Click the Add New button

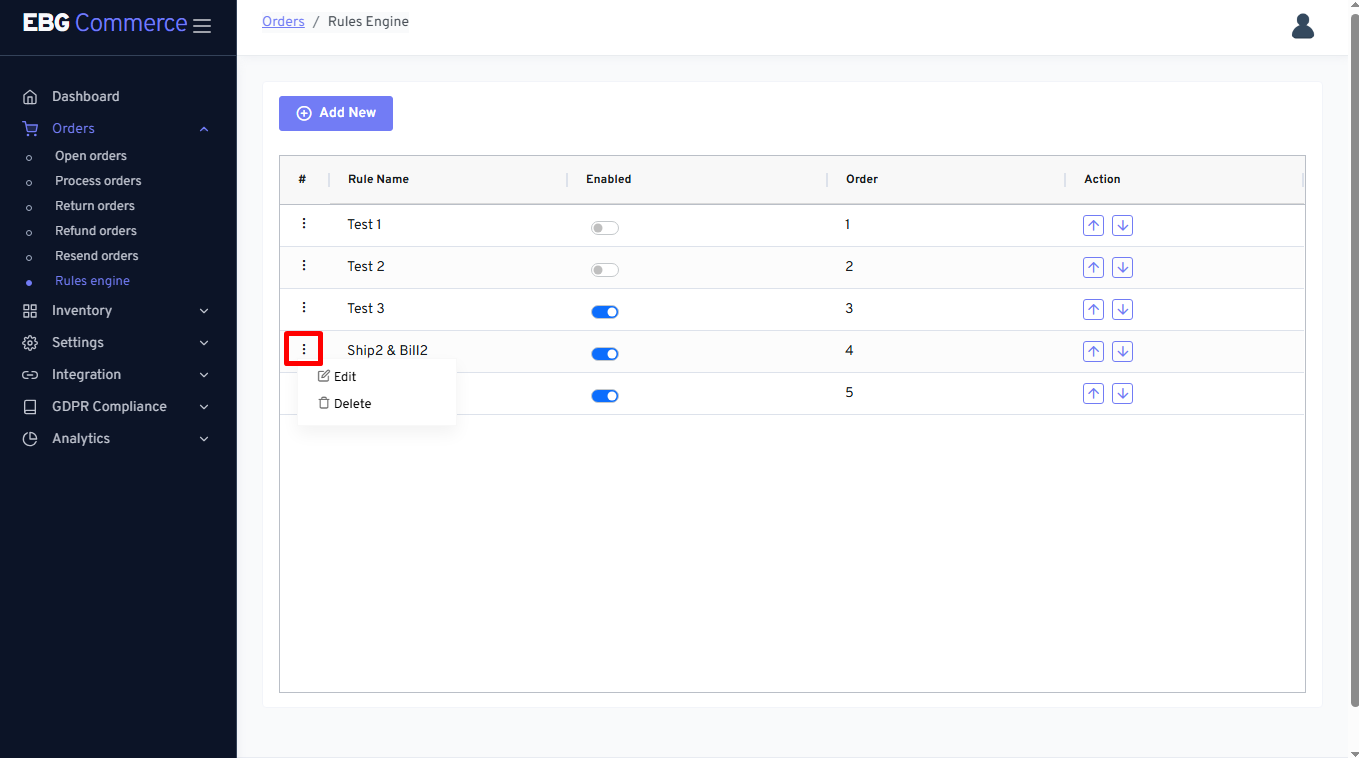[336, 113]
